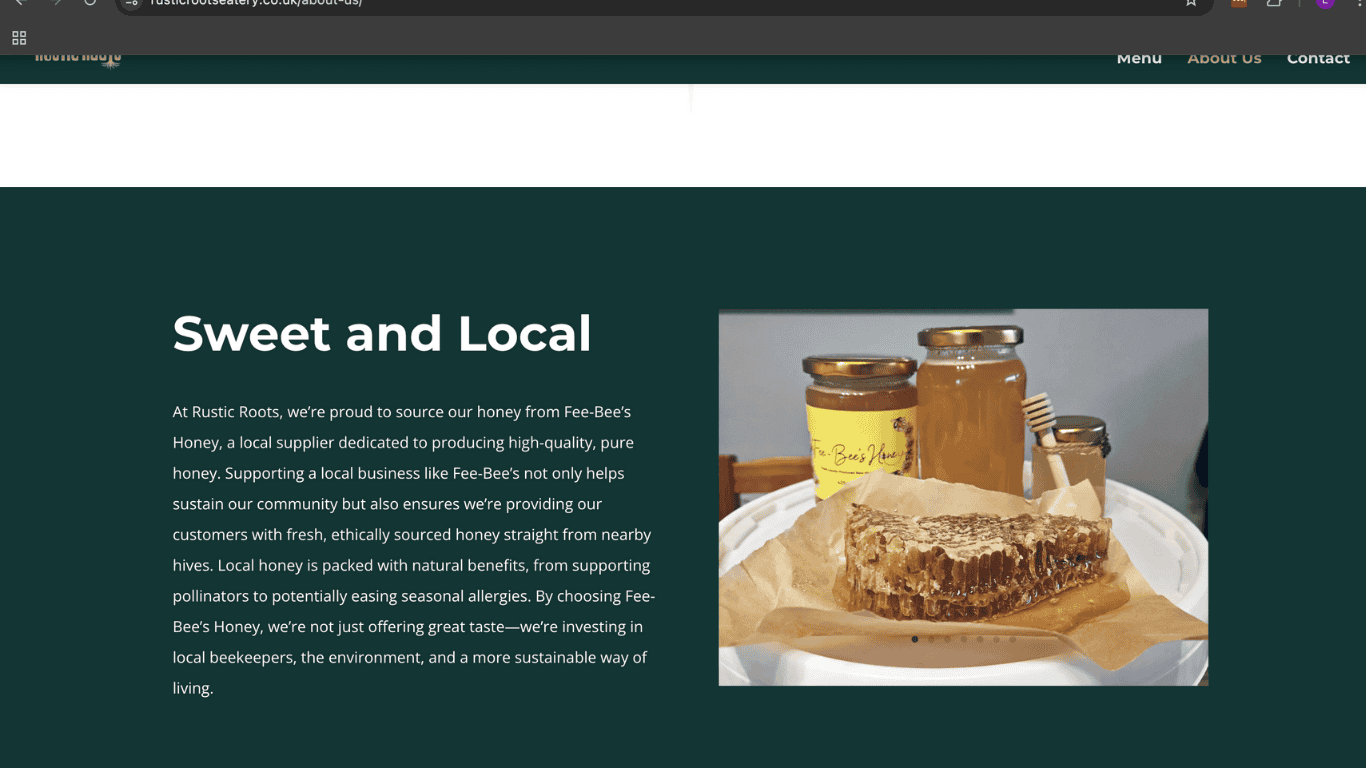Reload the page with the refresh icon

[90, 3]
